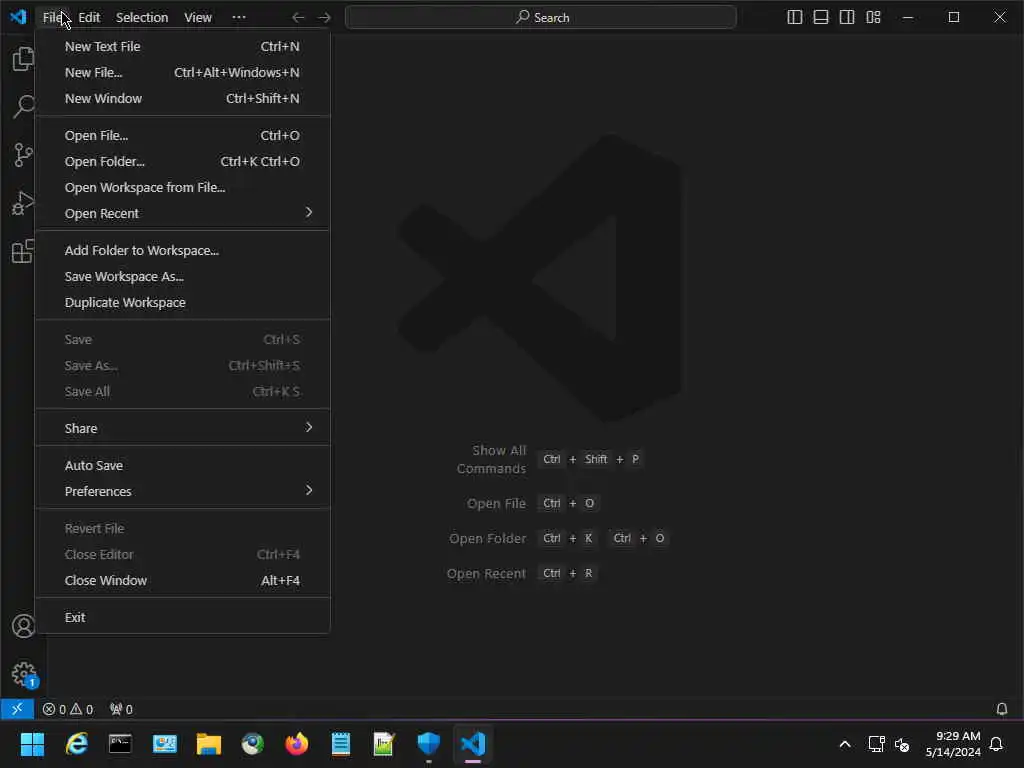Choose Exit from File menu

tap(182, 617)
